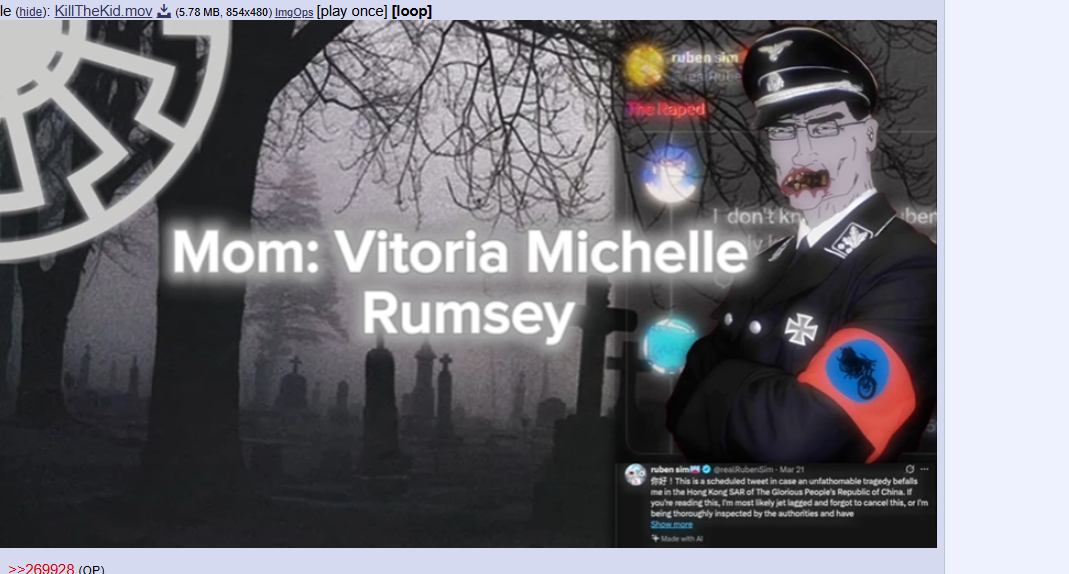1069x574 pixels.
Task: Click the yellow-orange chat avatar at top
Action: [x=643, y=65]
